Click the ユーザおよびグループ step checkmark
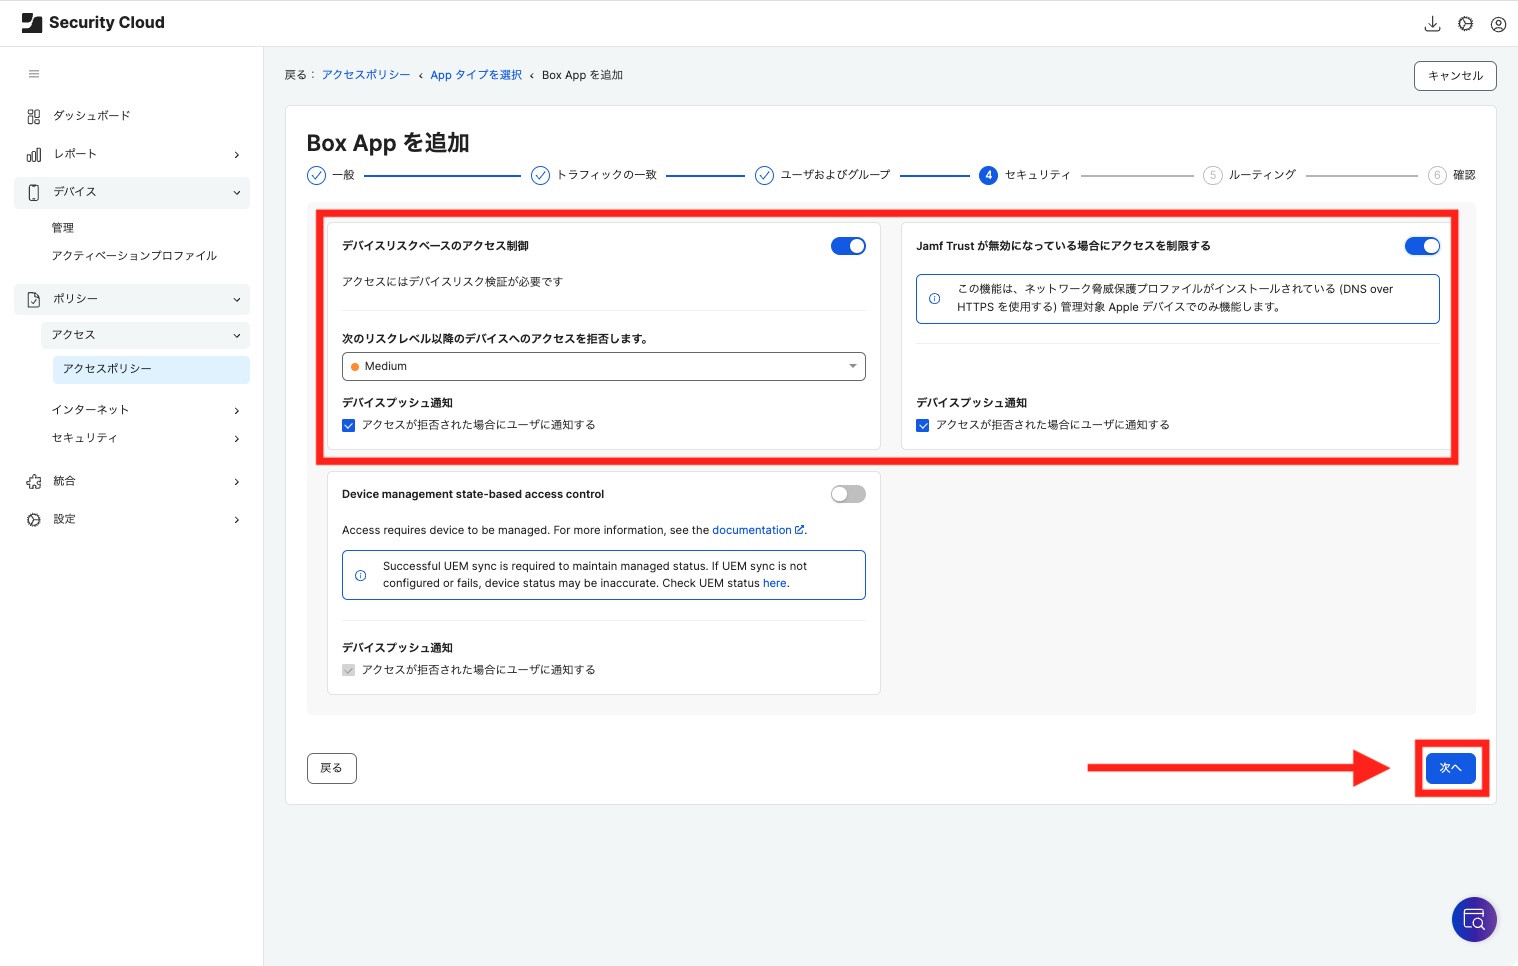The height and width of the screenshot is (966, 1518). [x=764, y=175]
